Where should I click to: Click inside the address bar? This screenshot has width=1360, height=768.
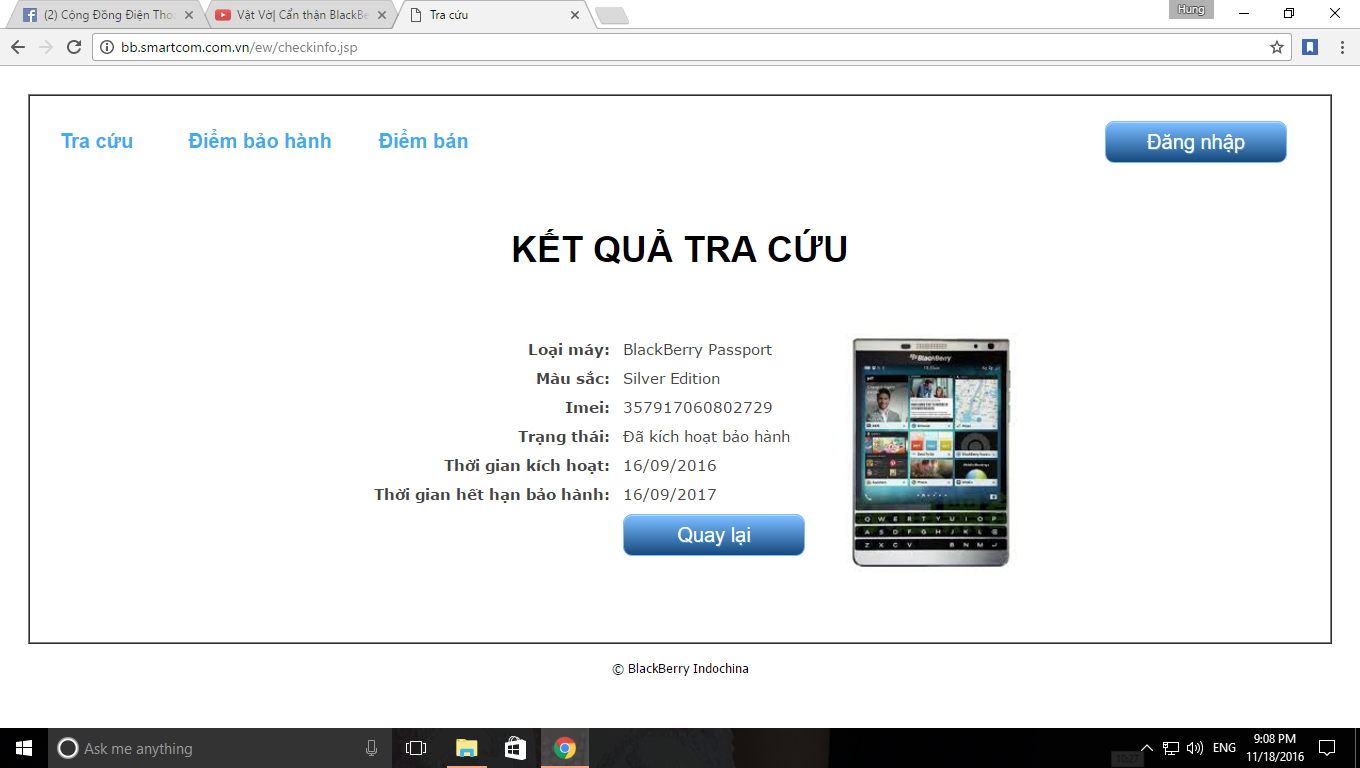[600, 46]
